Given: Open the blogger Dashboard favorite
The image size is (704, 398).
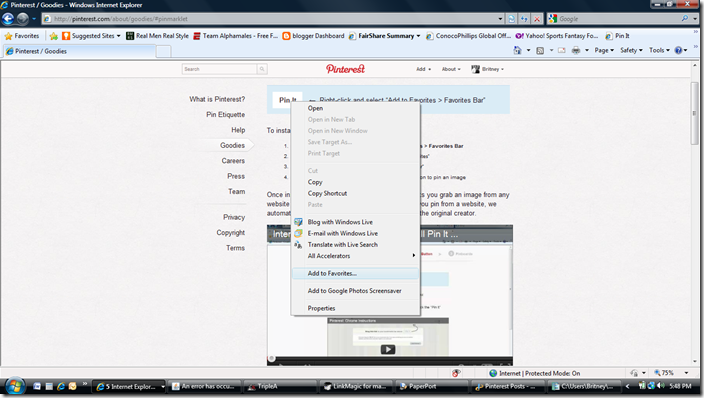Looking at the screenshot, I should click(313, 36).
